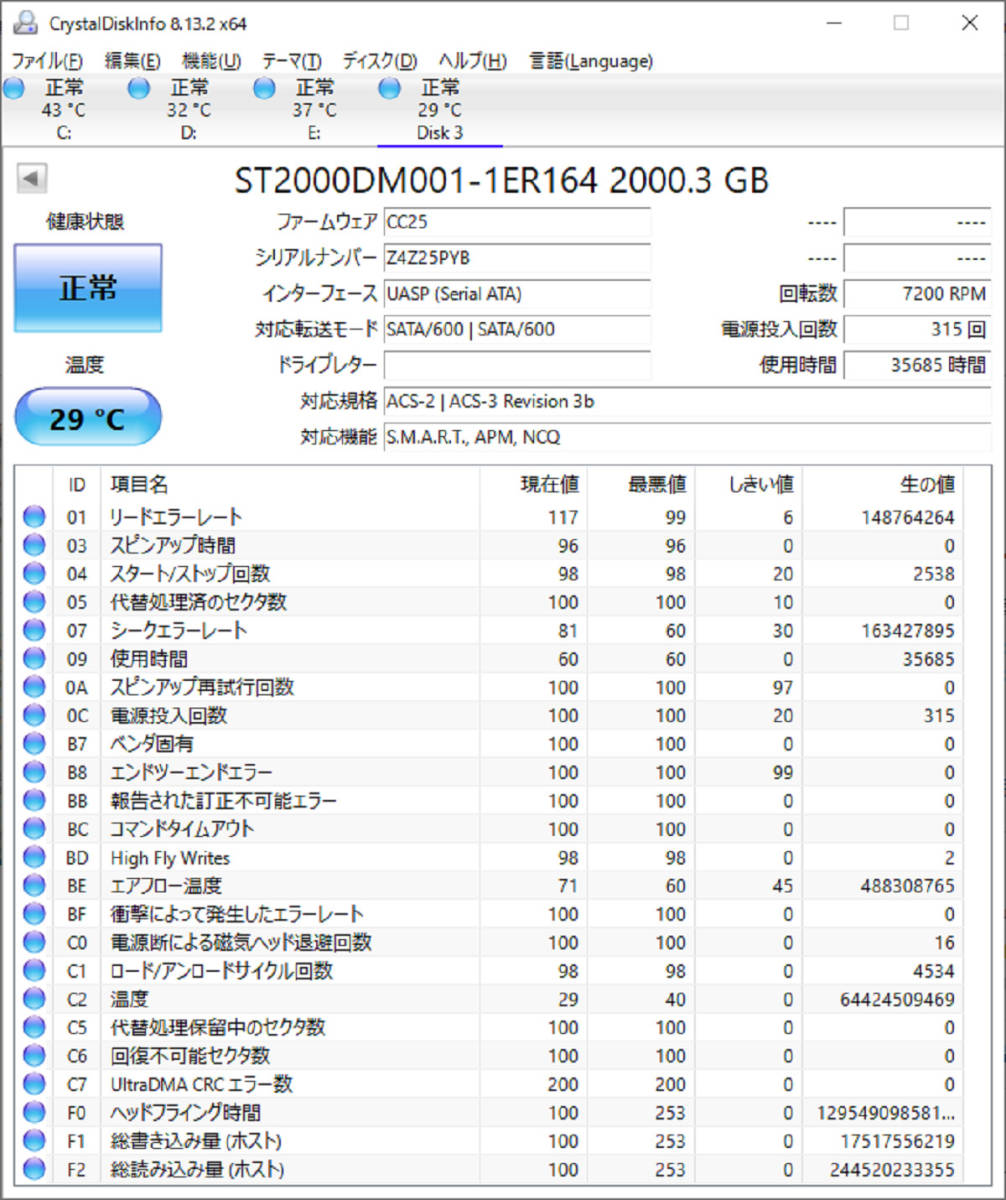The height and width of the screenshot is (1200, 1006).
Task: Click the previous disk arrow button
Action: point(32,179)
